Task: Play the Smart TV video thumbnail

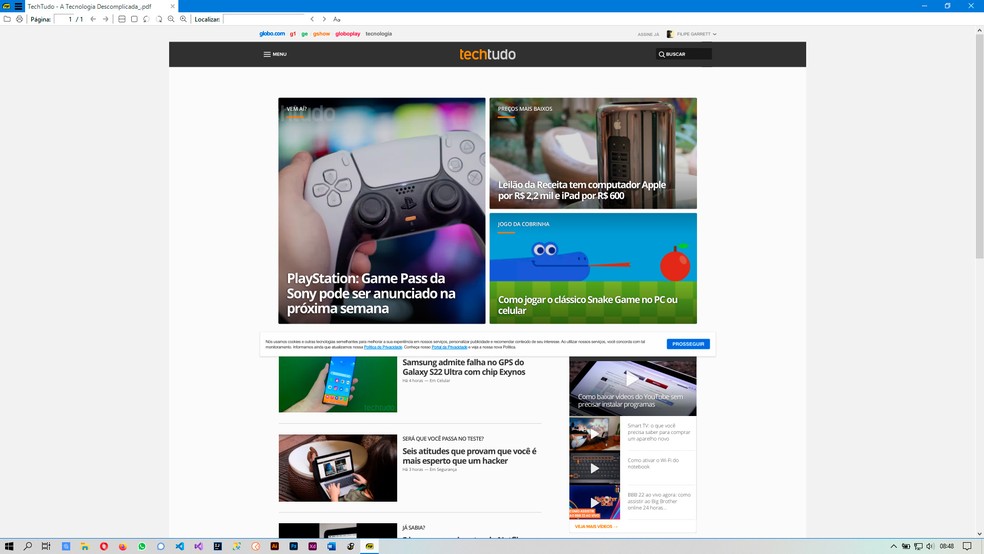Action: 594,434
